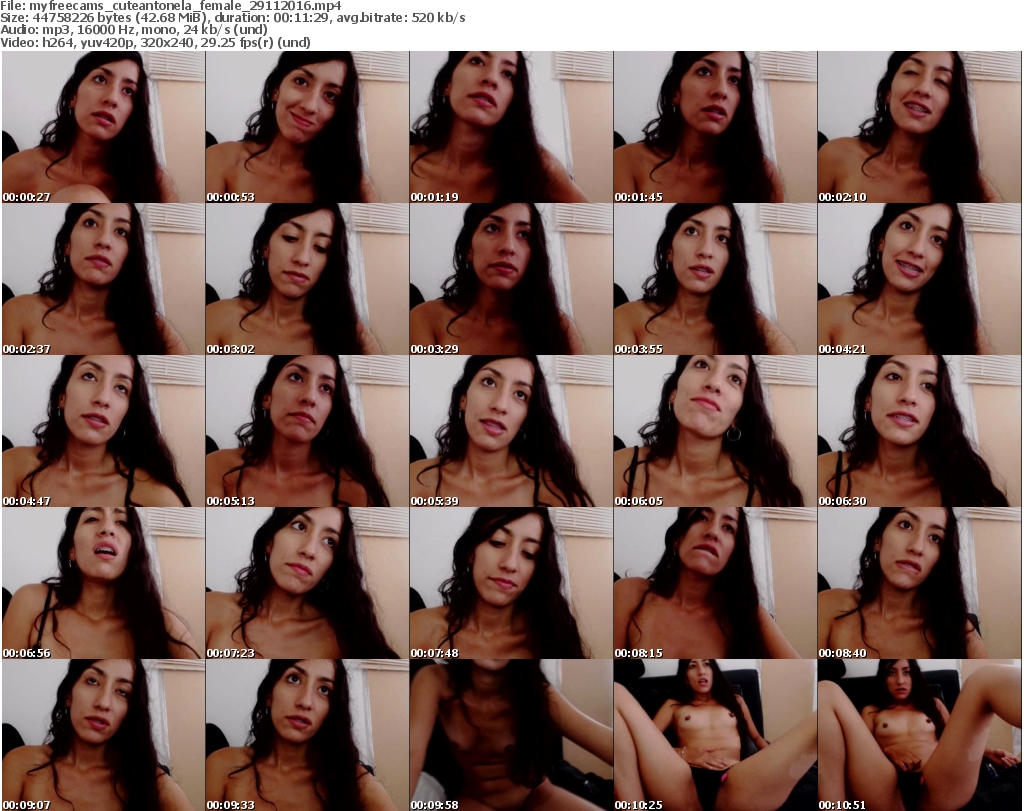Choose the thumbnail at 00:02:10

coord(919,127)
